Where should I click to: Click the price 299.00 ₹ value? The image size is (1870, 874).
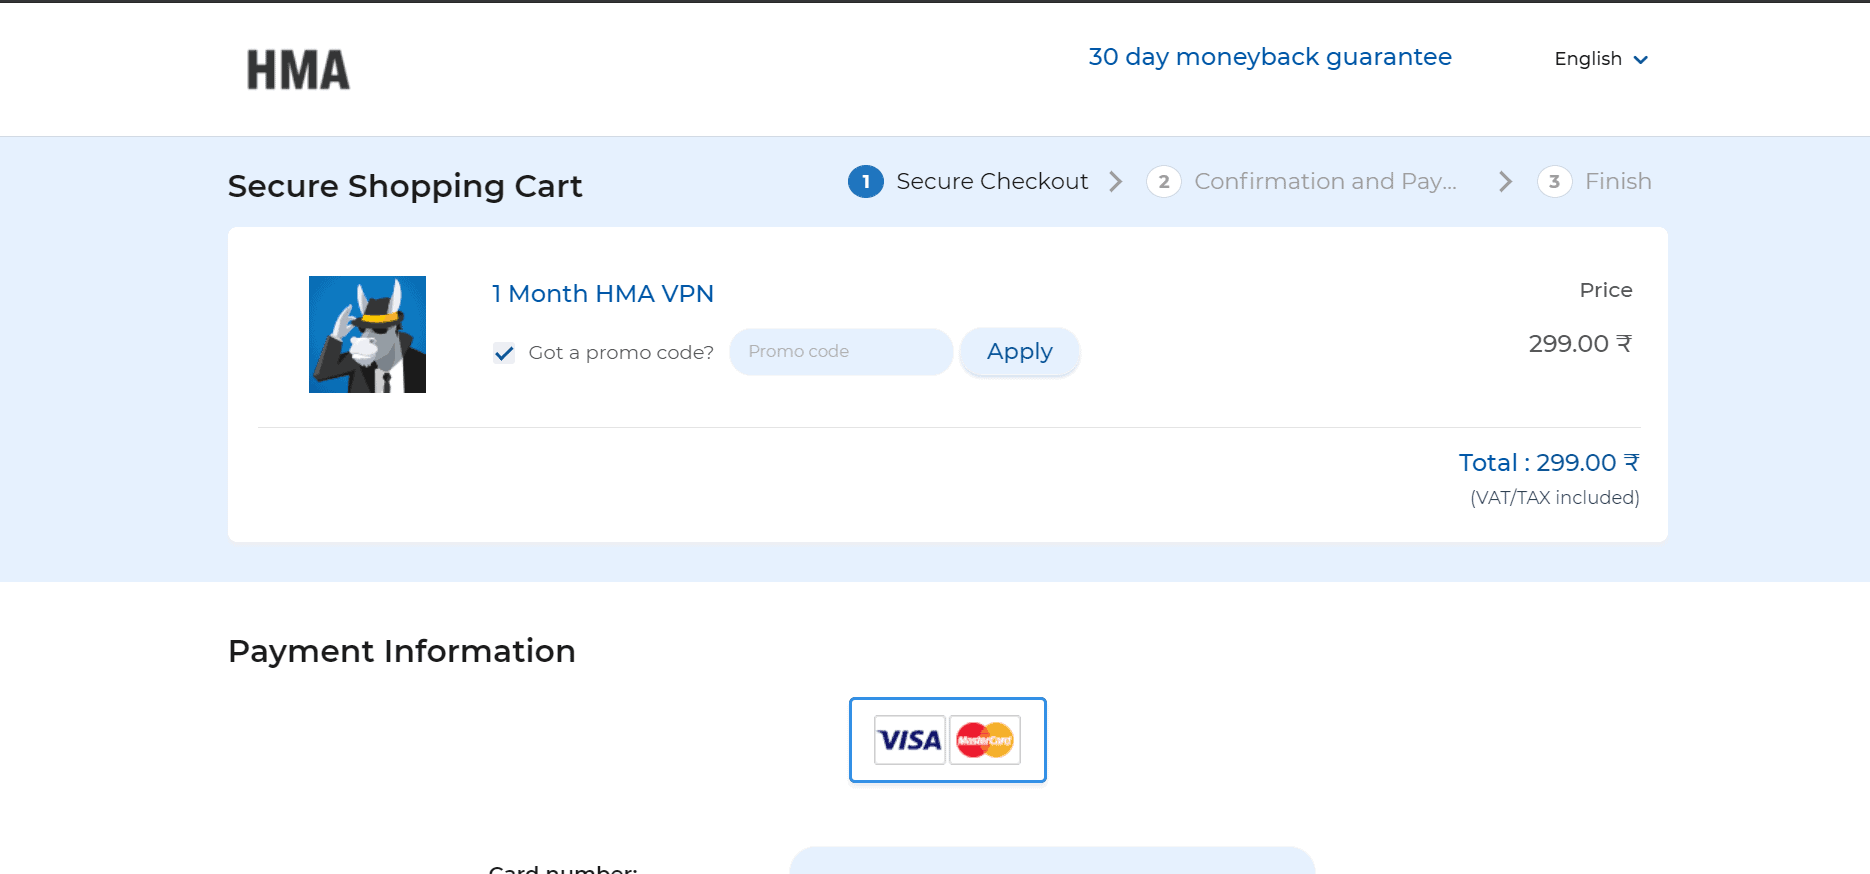click(1580, 344)
